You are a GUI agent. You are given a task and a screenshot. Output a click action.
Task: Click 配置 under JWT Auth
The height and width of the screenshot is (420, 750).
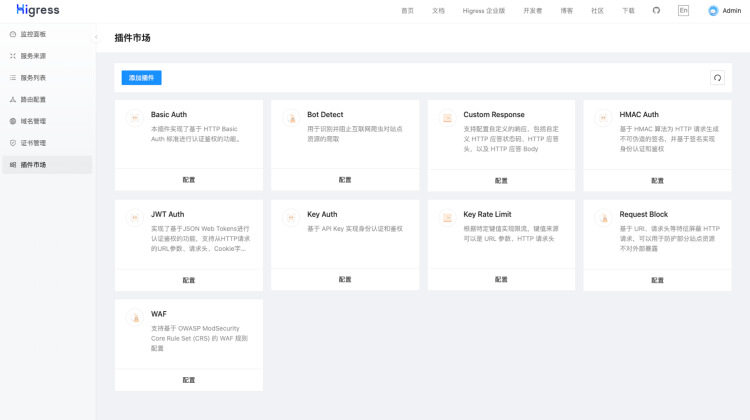[188, 280]
